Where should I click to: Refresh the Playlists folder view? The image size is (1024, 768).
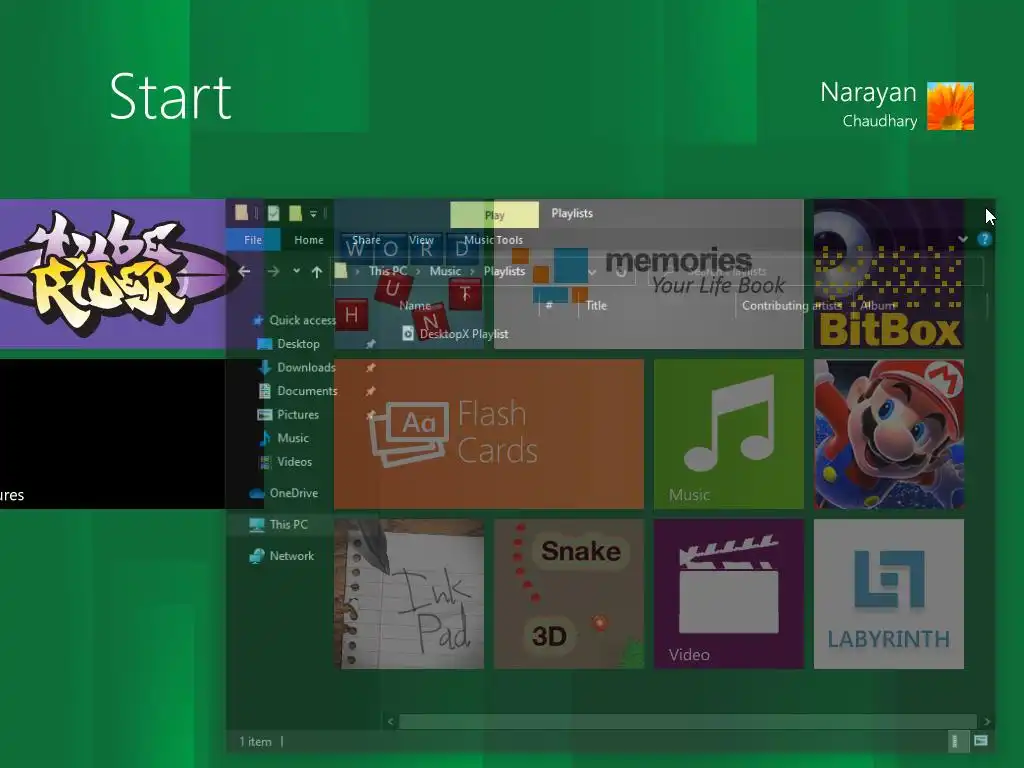[620, 272]
